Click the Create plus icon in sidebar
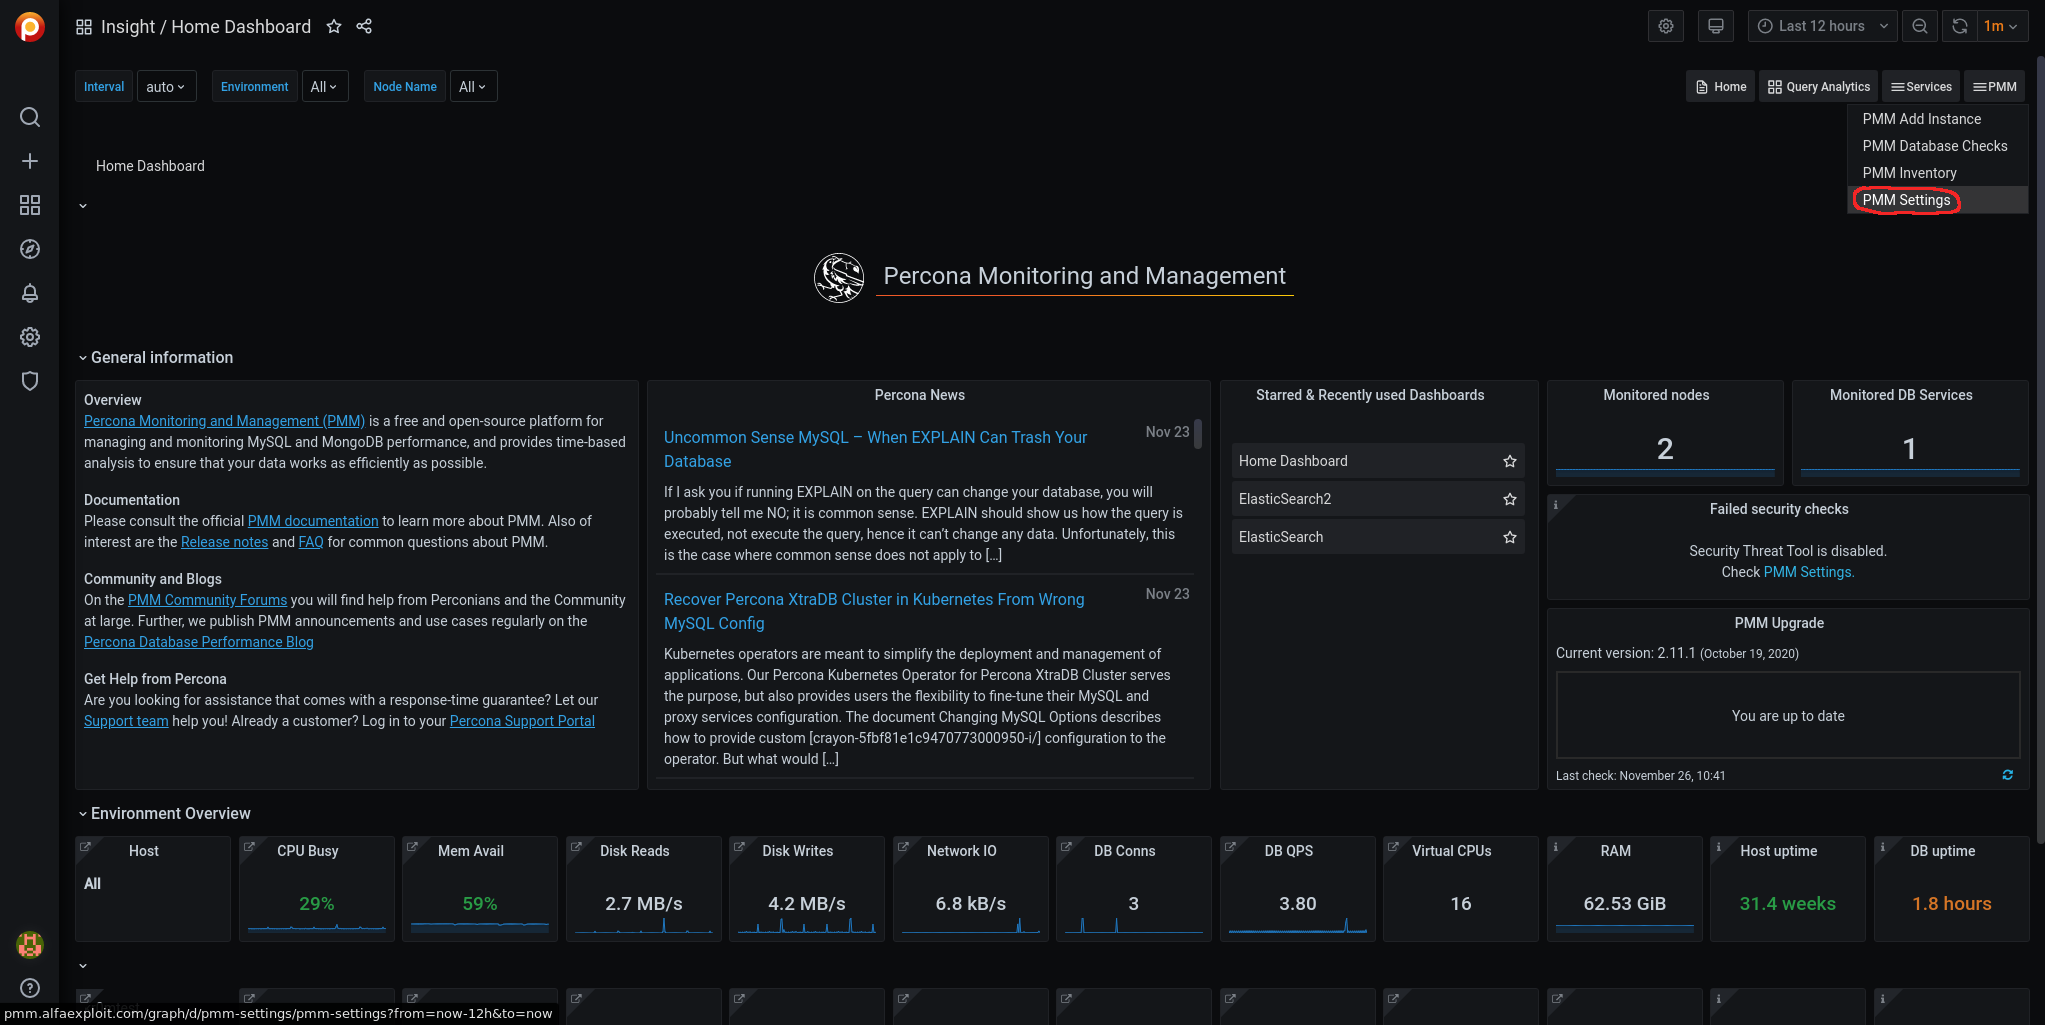This screenshot has height=1025, width=2045. (30, 161)
